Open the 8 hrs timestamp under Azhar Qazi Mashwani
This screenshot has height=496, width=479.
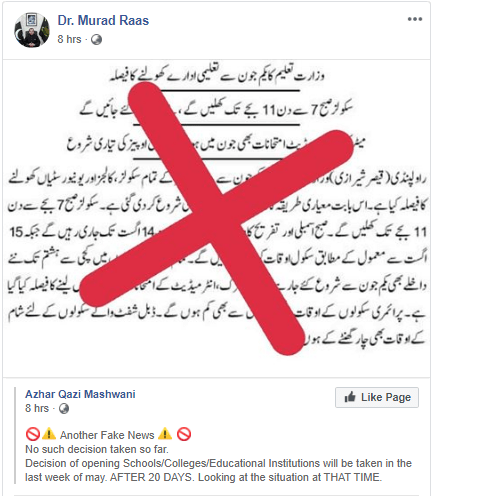37,408
